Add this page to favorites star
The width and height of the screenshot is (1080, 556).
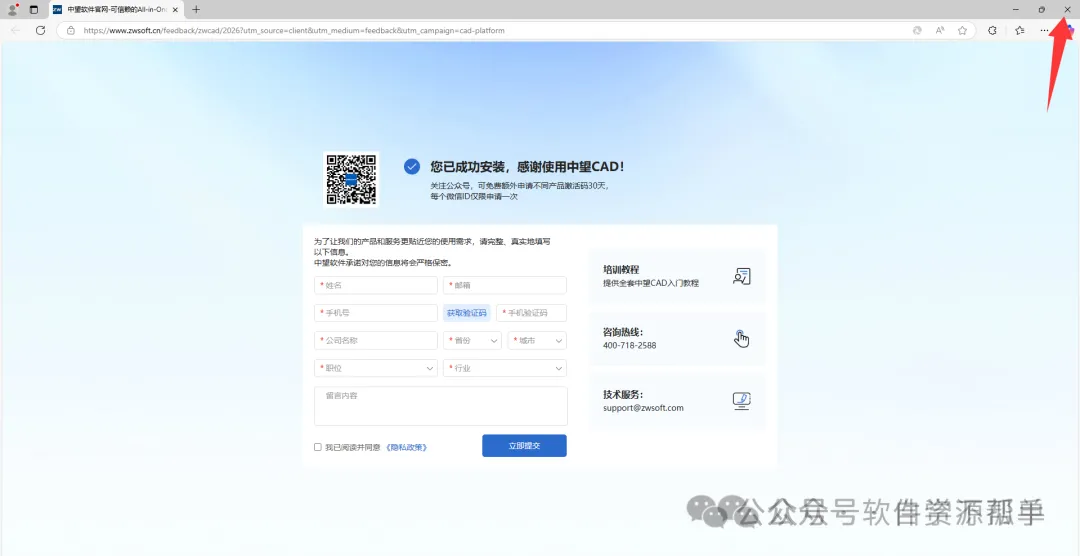pyautogui.click(x=962, y=30)
